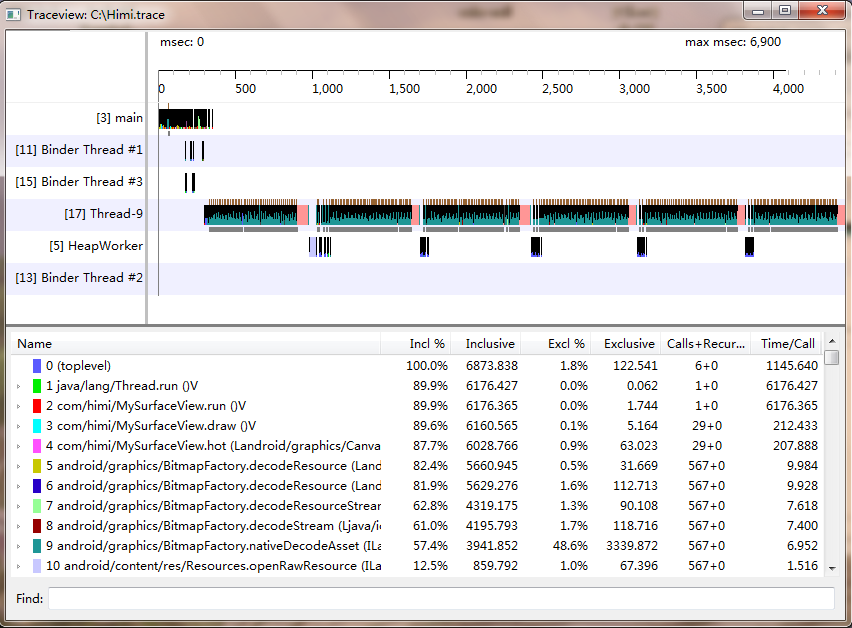The height and width of the screenshot is (628, 852).
Task: Sort by the Exclusive column header
Action: pos(628,344)
